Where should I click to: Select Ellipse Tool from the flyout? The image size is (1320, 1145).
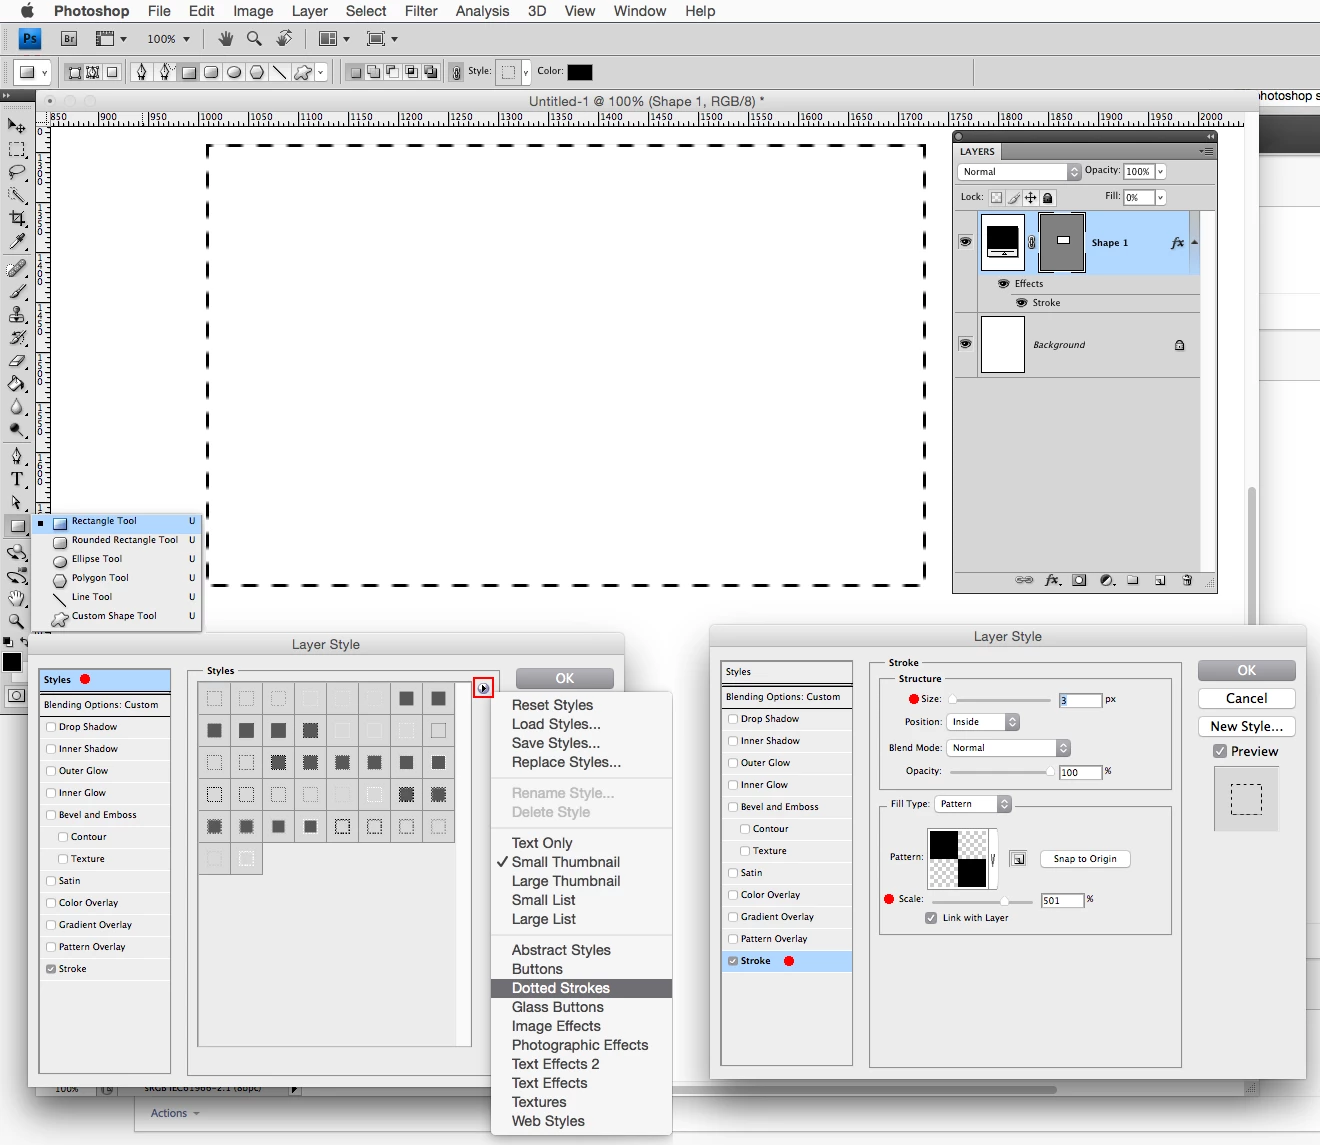point(116,559)
